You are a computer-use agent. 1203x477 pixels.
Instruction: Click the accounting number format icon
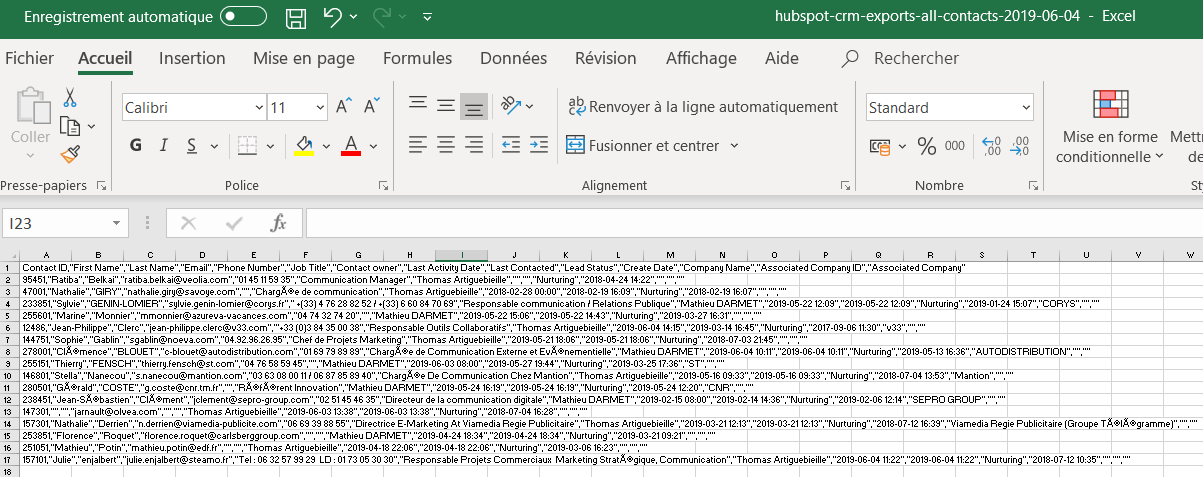(880, 147)
